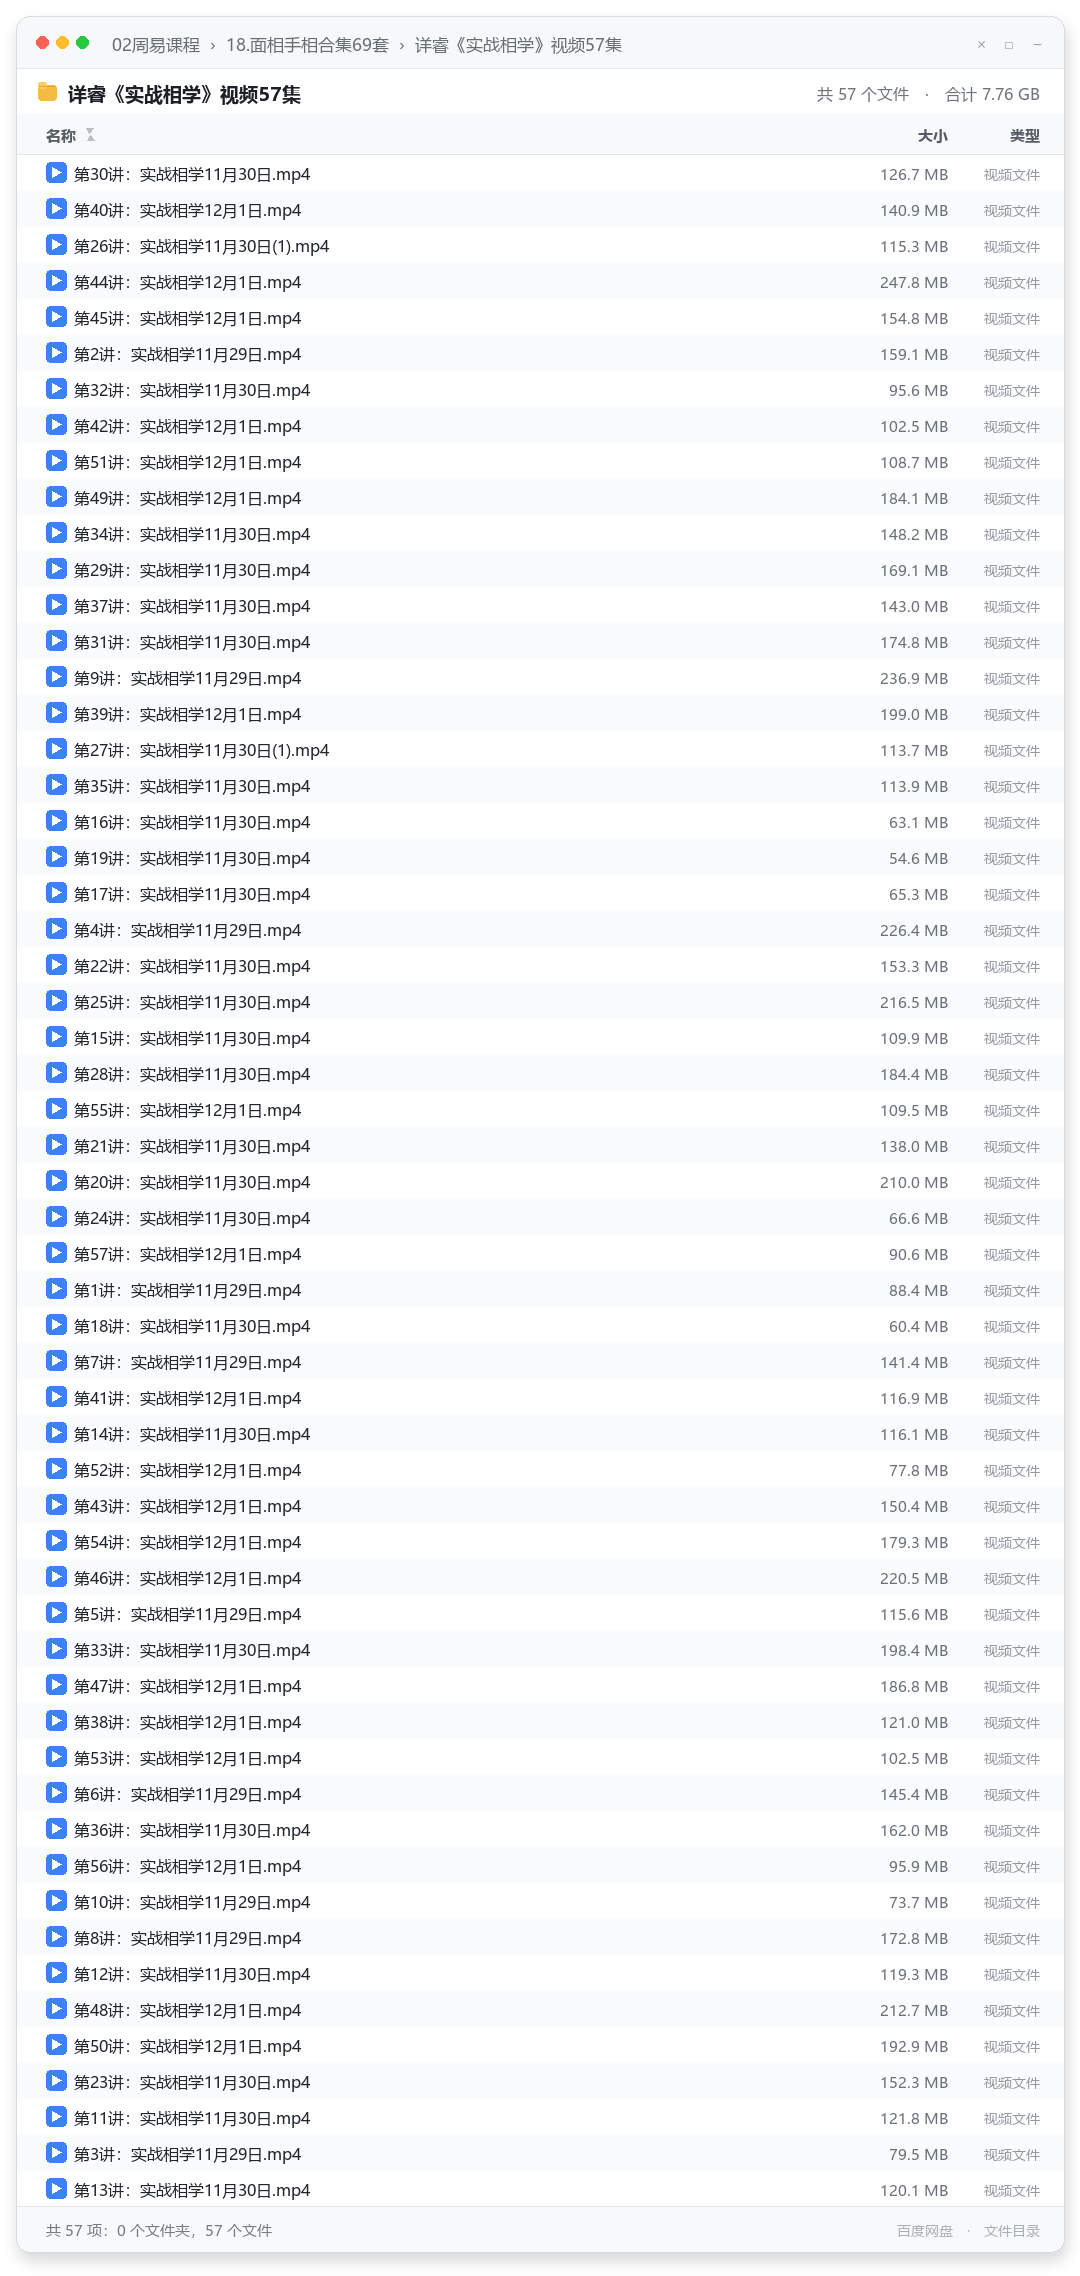This screenshot has width=1080, height=2276.
Task: Click video icon next to 第9讲：实战相学11月29日.mp4
Action: (x=56, y=677)
